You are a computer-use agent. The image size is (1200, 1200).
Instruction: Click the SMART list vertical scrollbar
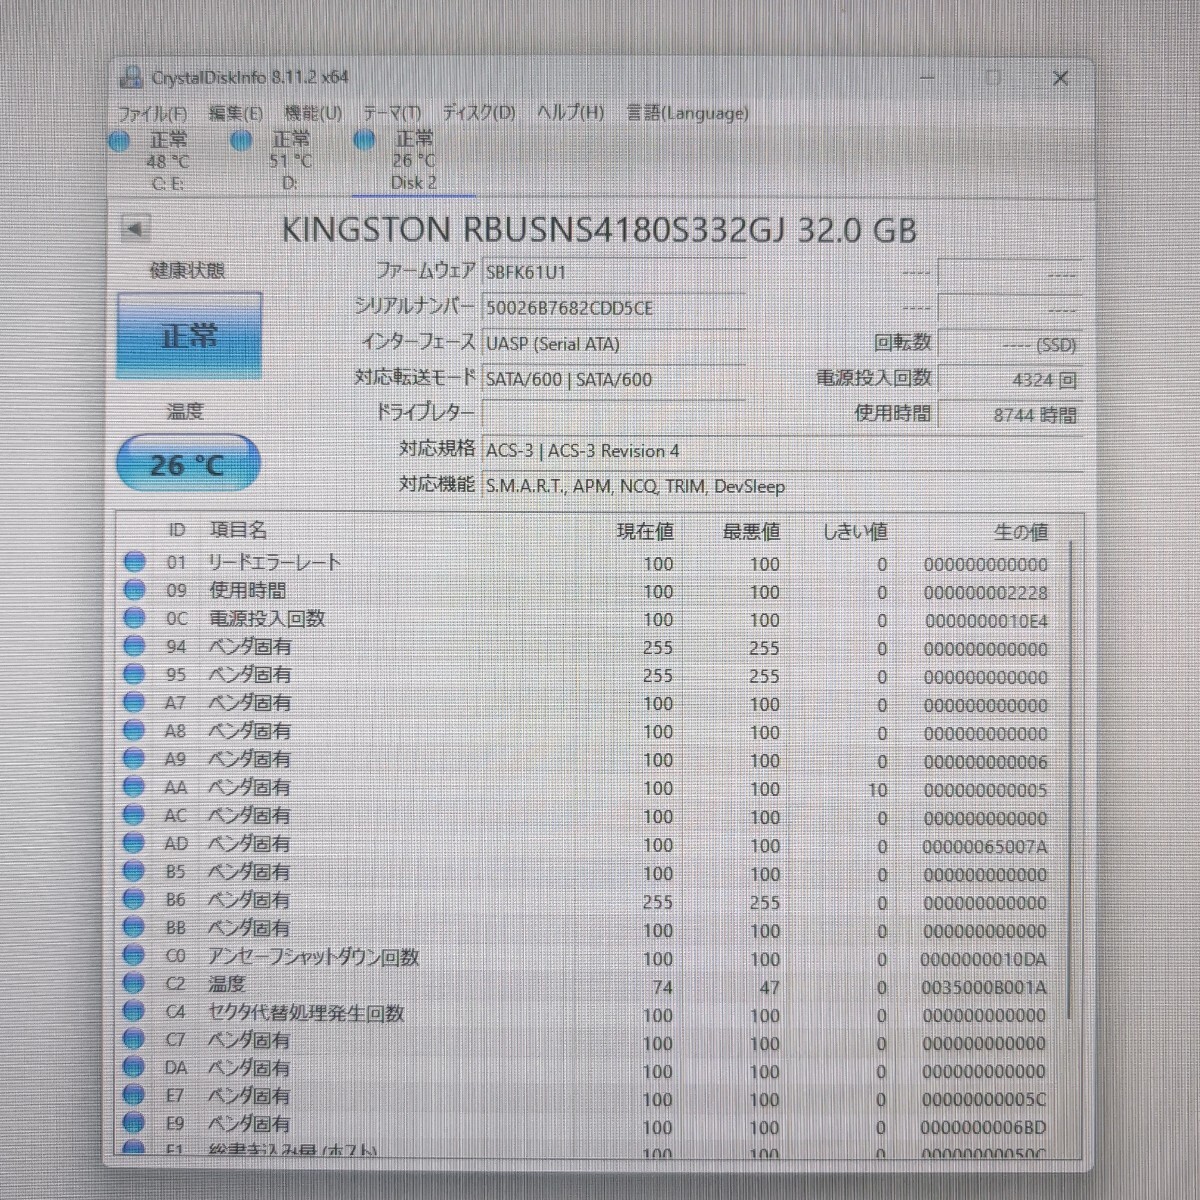[x=1072, y=780]
